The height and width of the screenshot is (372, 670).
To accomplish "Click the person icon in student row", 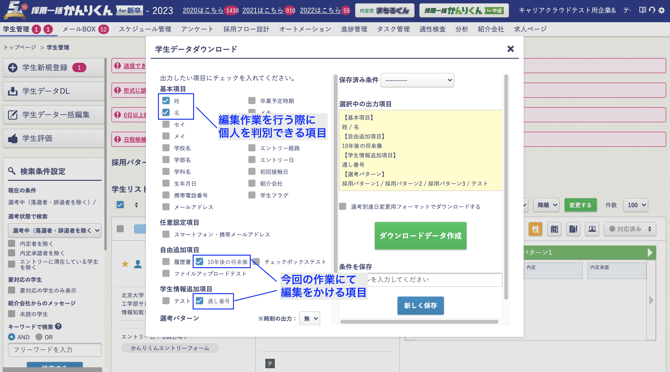I will (138, 264).
